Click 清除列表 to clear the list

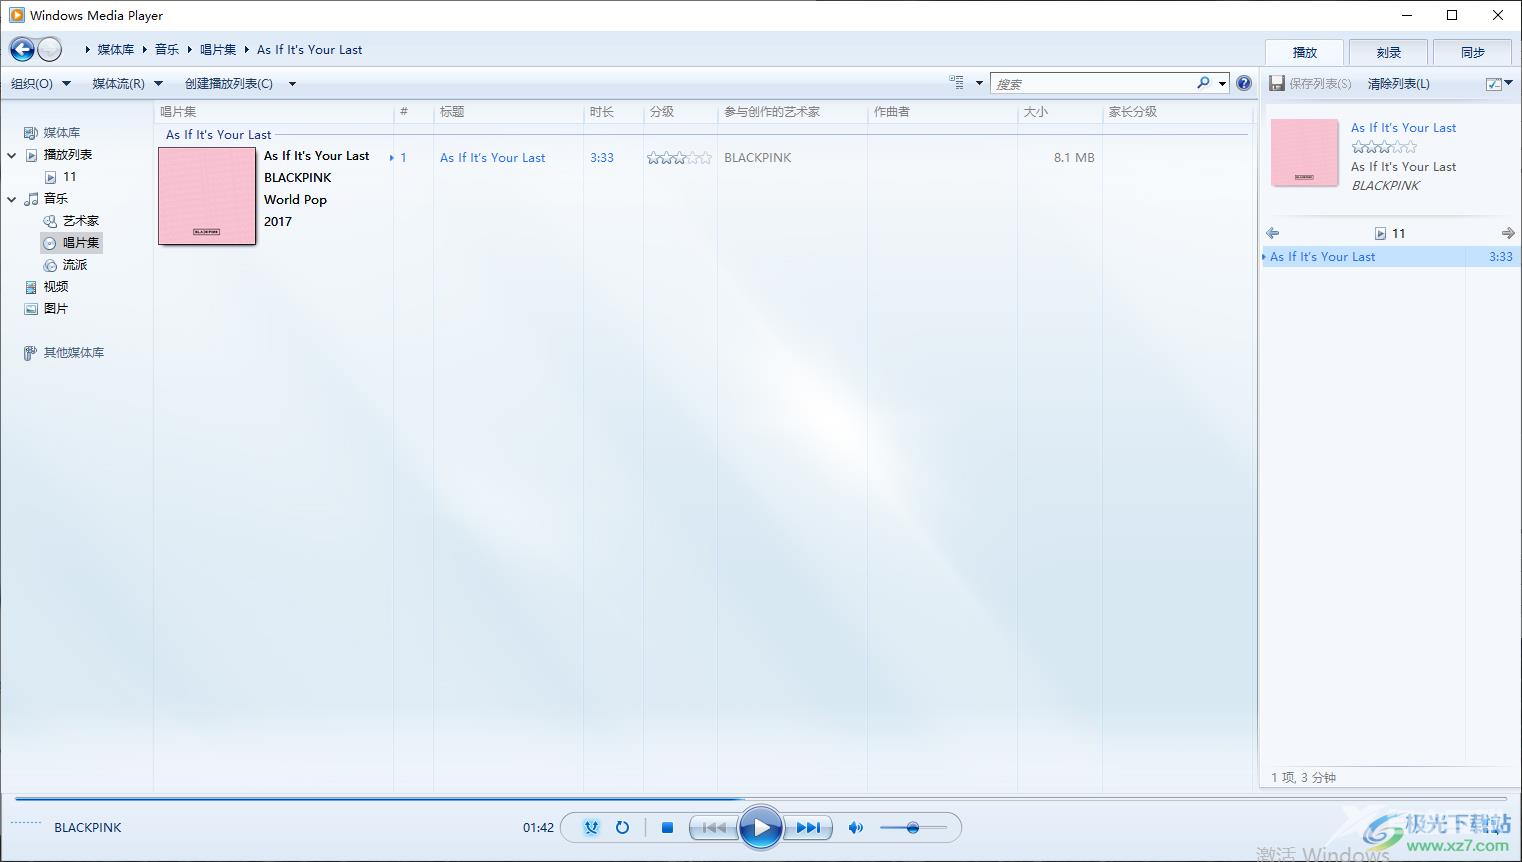point(1399,84)
